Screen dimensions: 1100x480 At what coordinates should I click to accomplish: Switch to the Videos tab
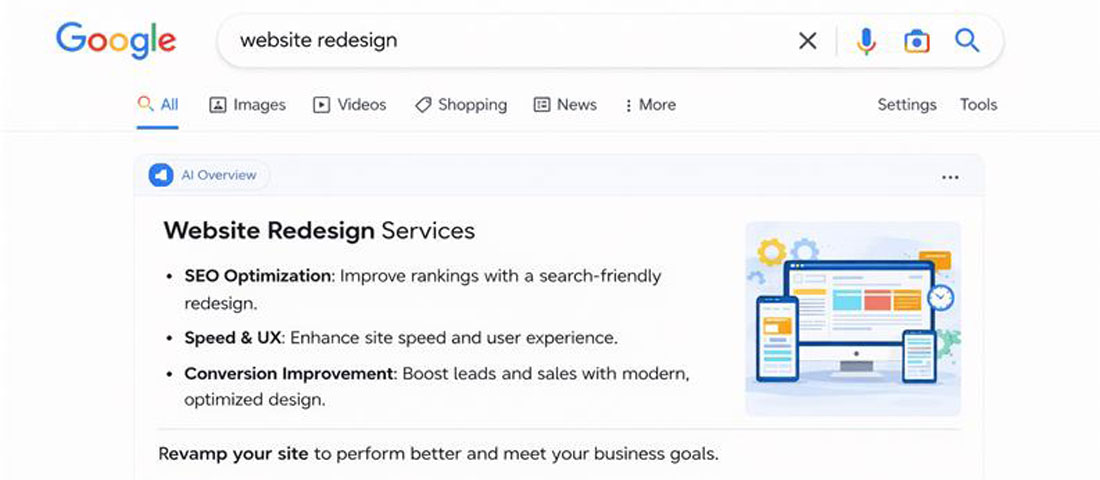click(349, 105)
